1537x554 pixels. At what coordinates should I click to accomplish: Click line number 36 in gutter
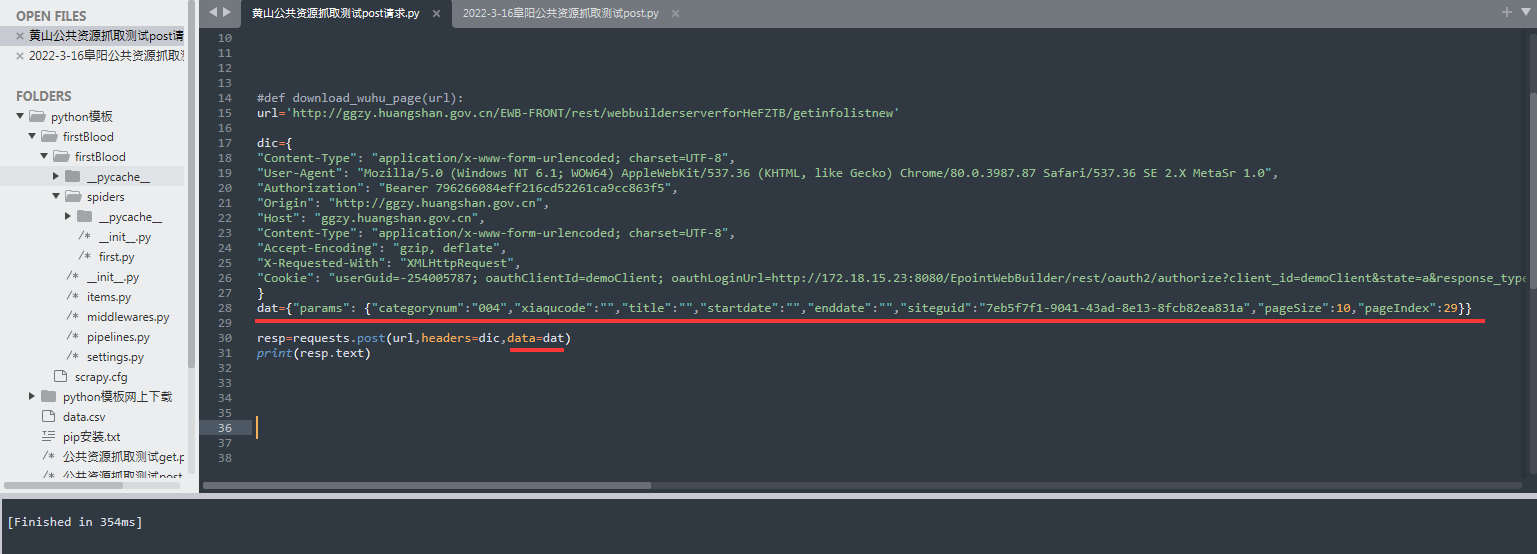point(224,428)
